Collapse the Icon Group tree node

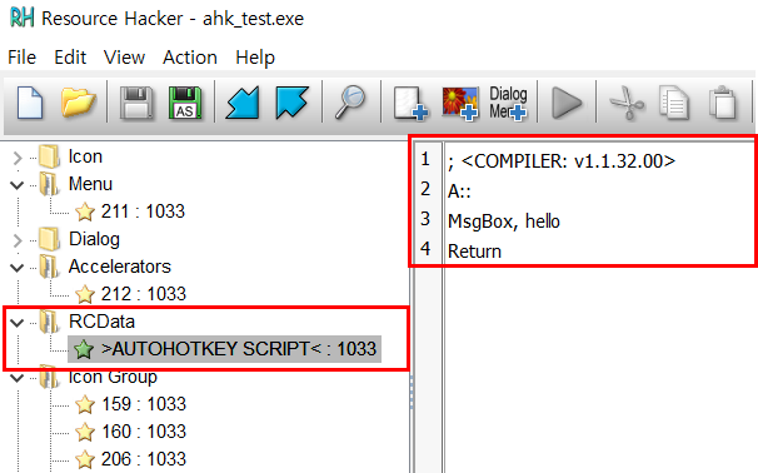coord(17,378)
